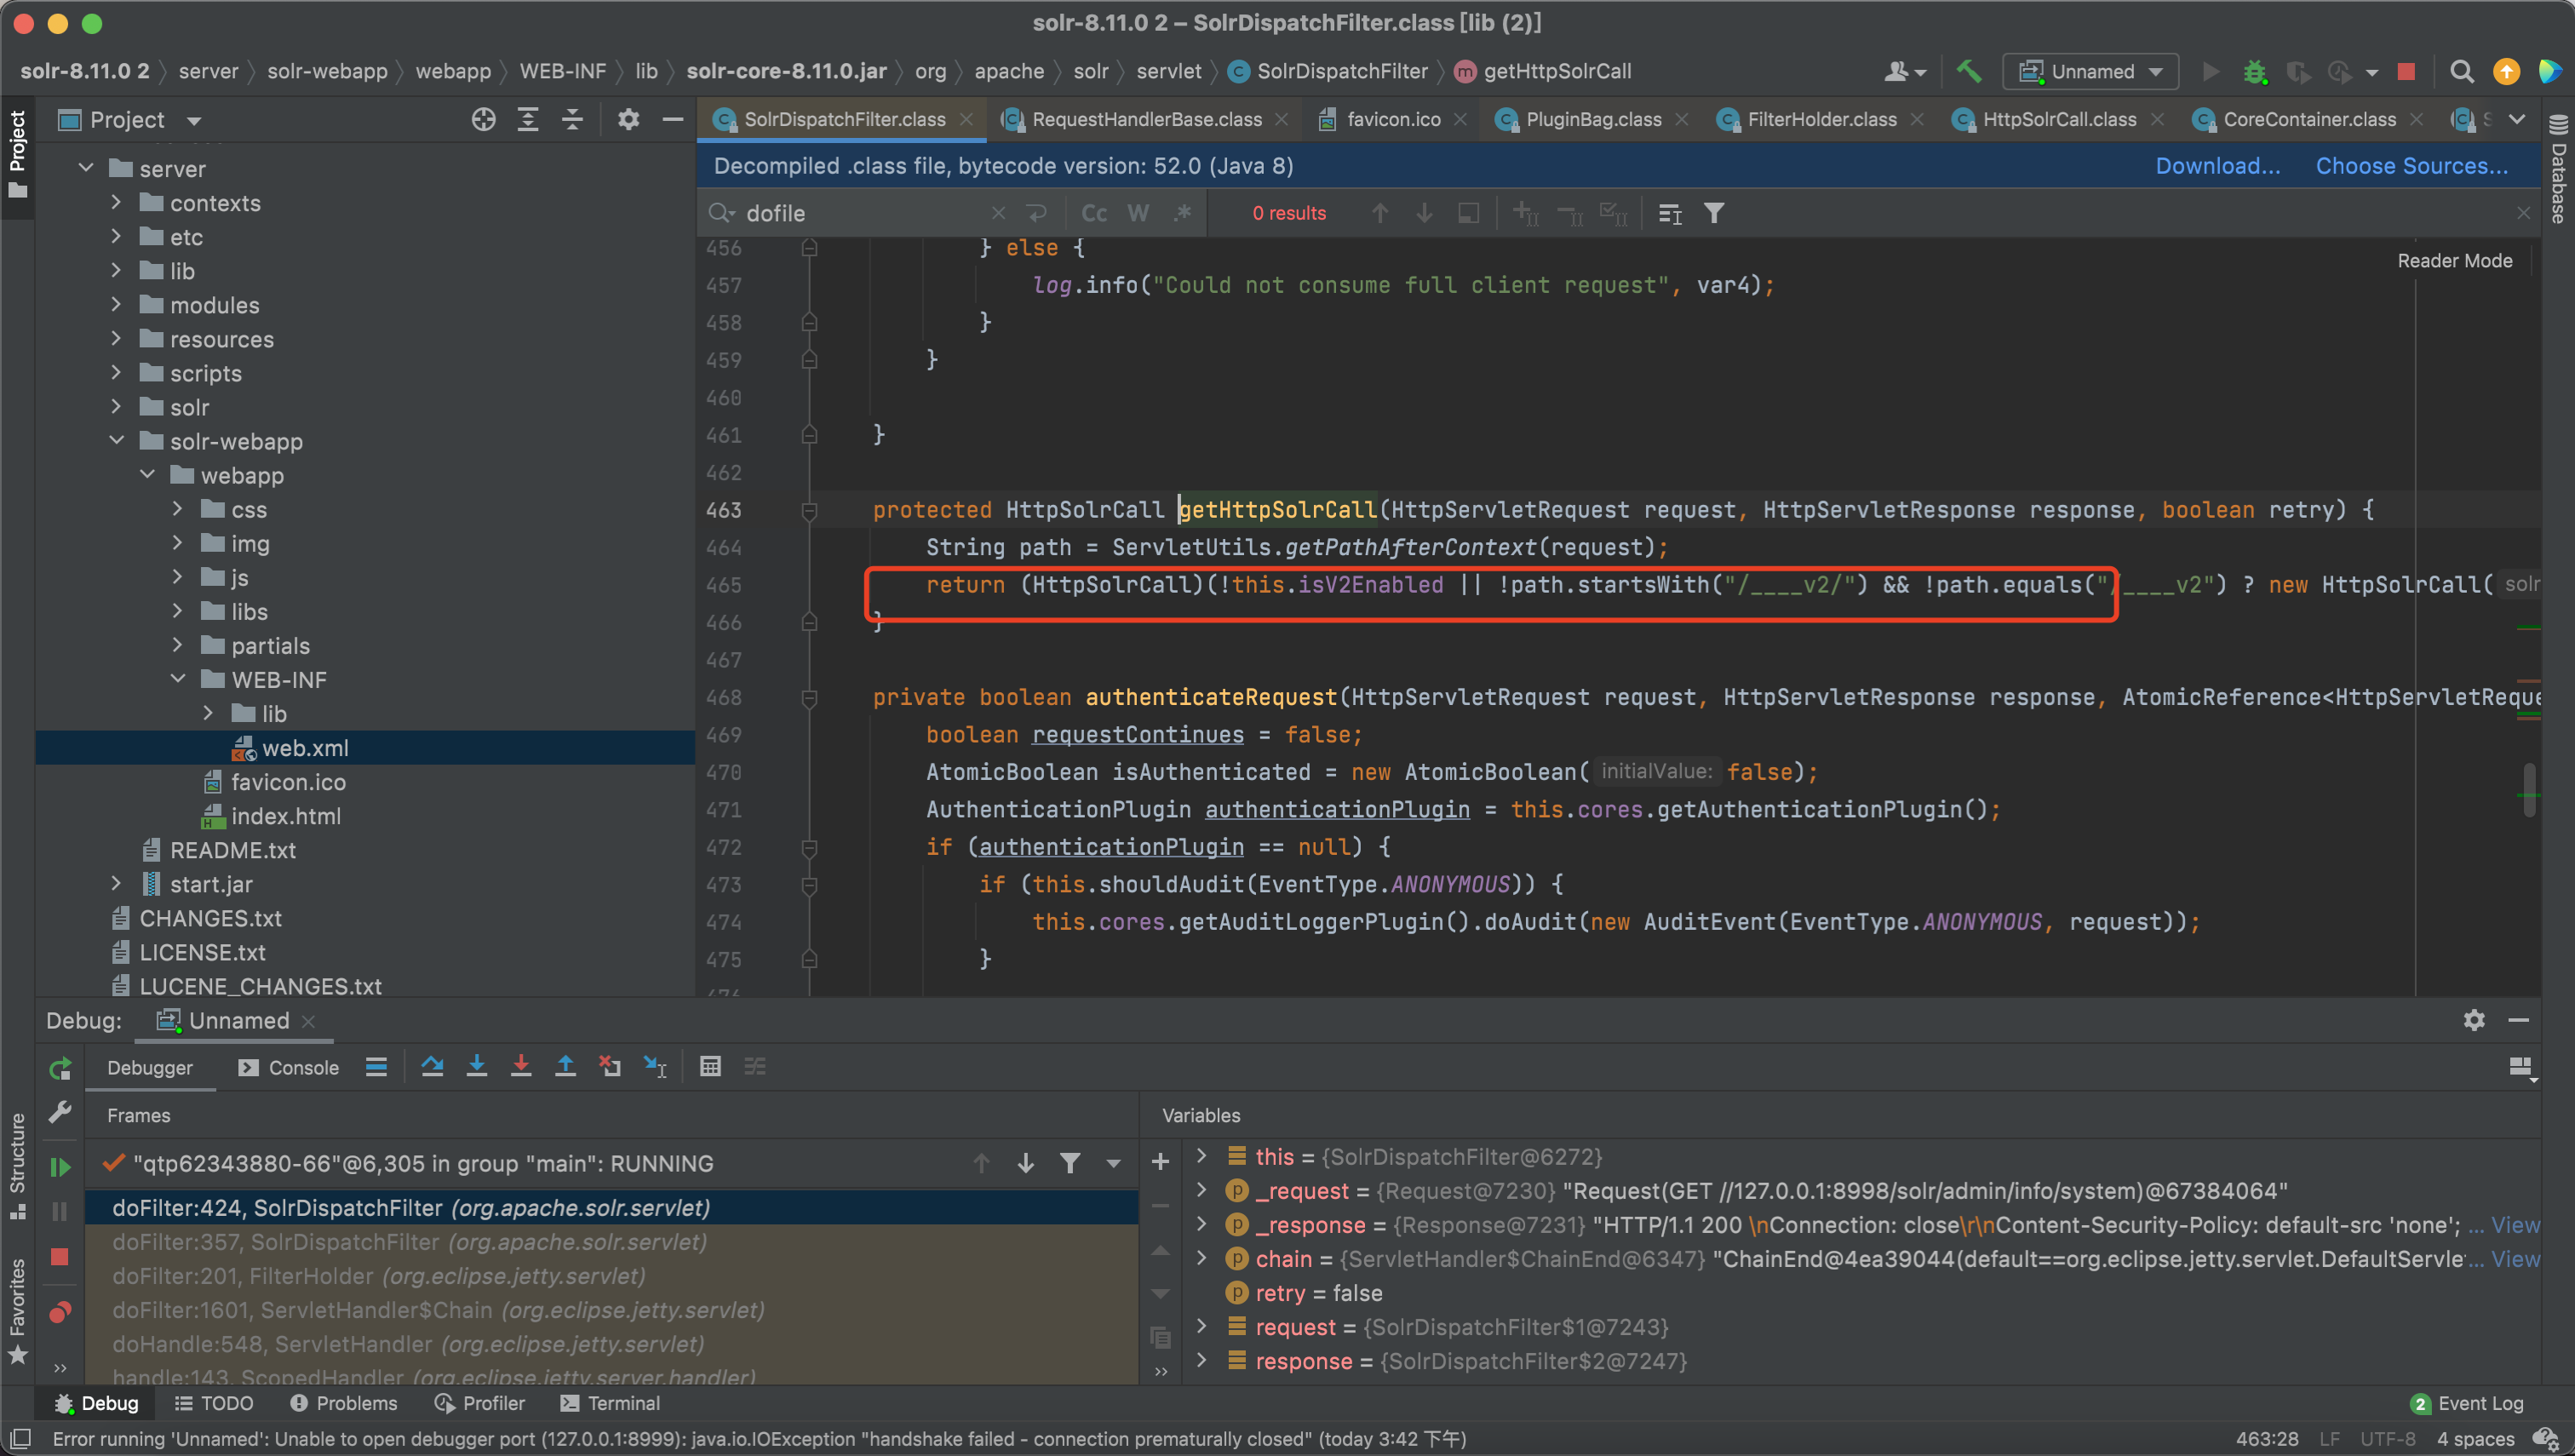Toggle Favorites tool window on left stripe
This screenshot has height=1456, width=2575.
(18, 1310)
